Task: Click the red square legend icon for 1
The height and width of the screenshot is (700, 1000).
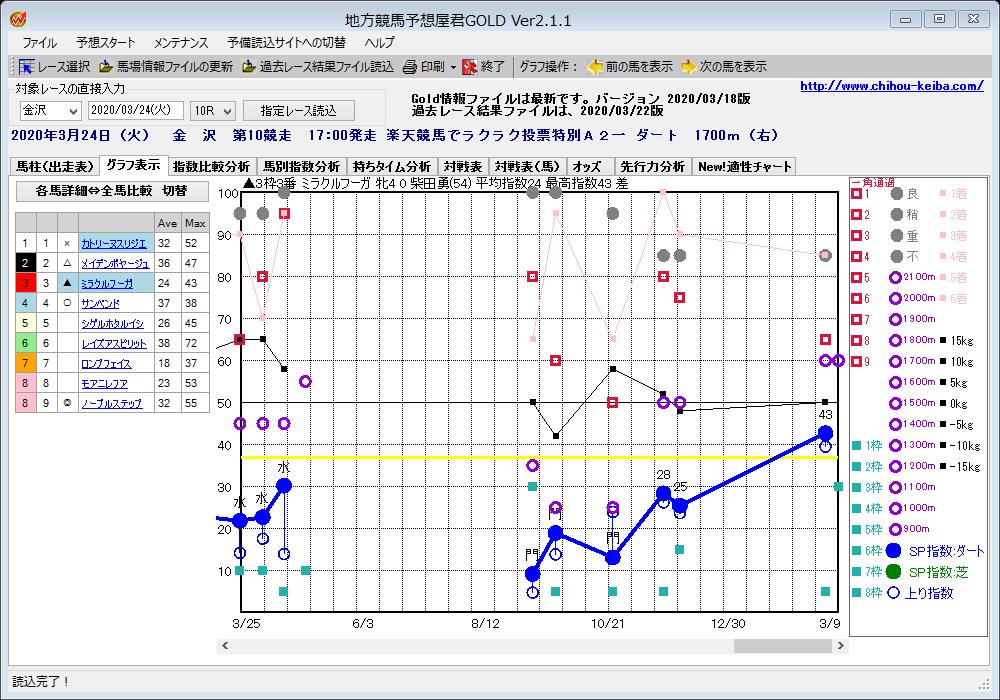Action: [857, 194]
